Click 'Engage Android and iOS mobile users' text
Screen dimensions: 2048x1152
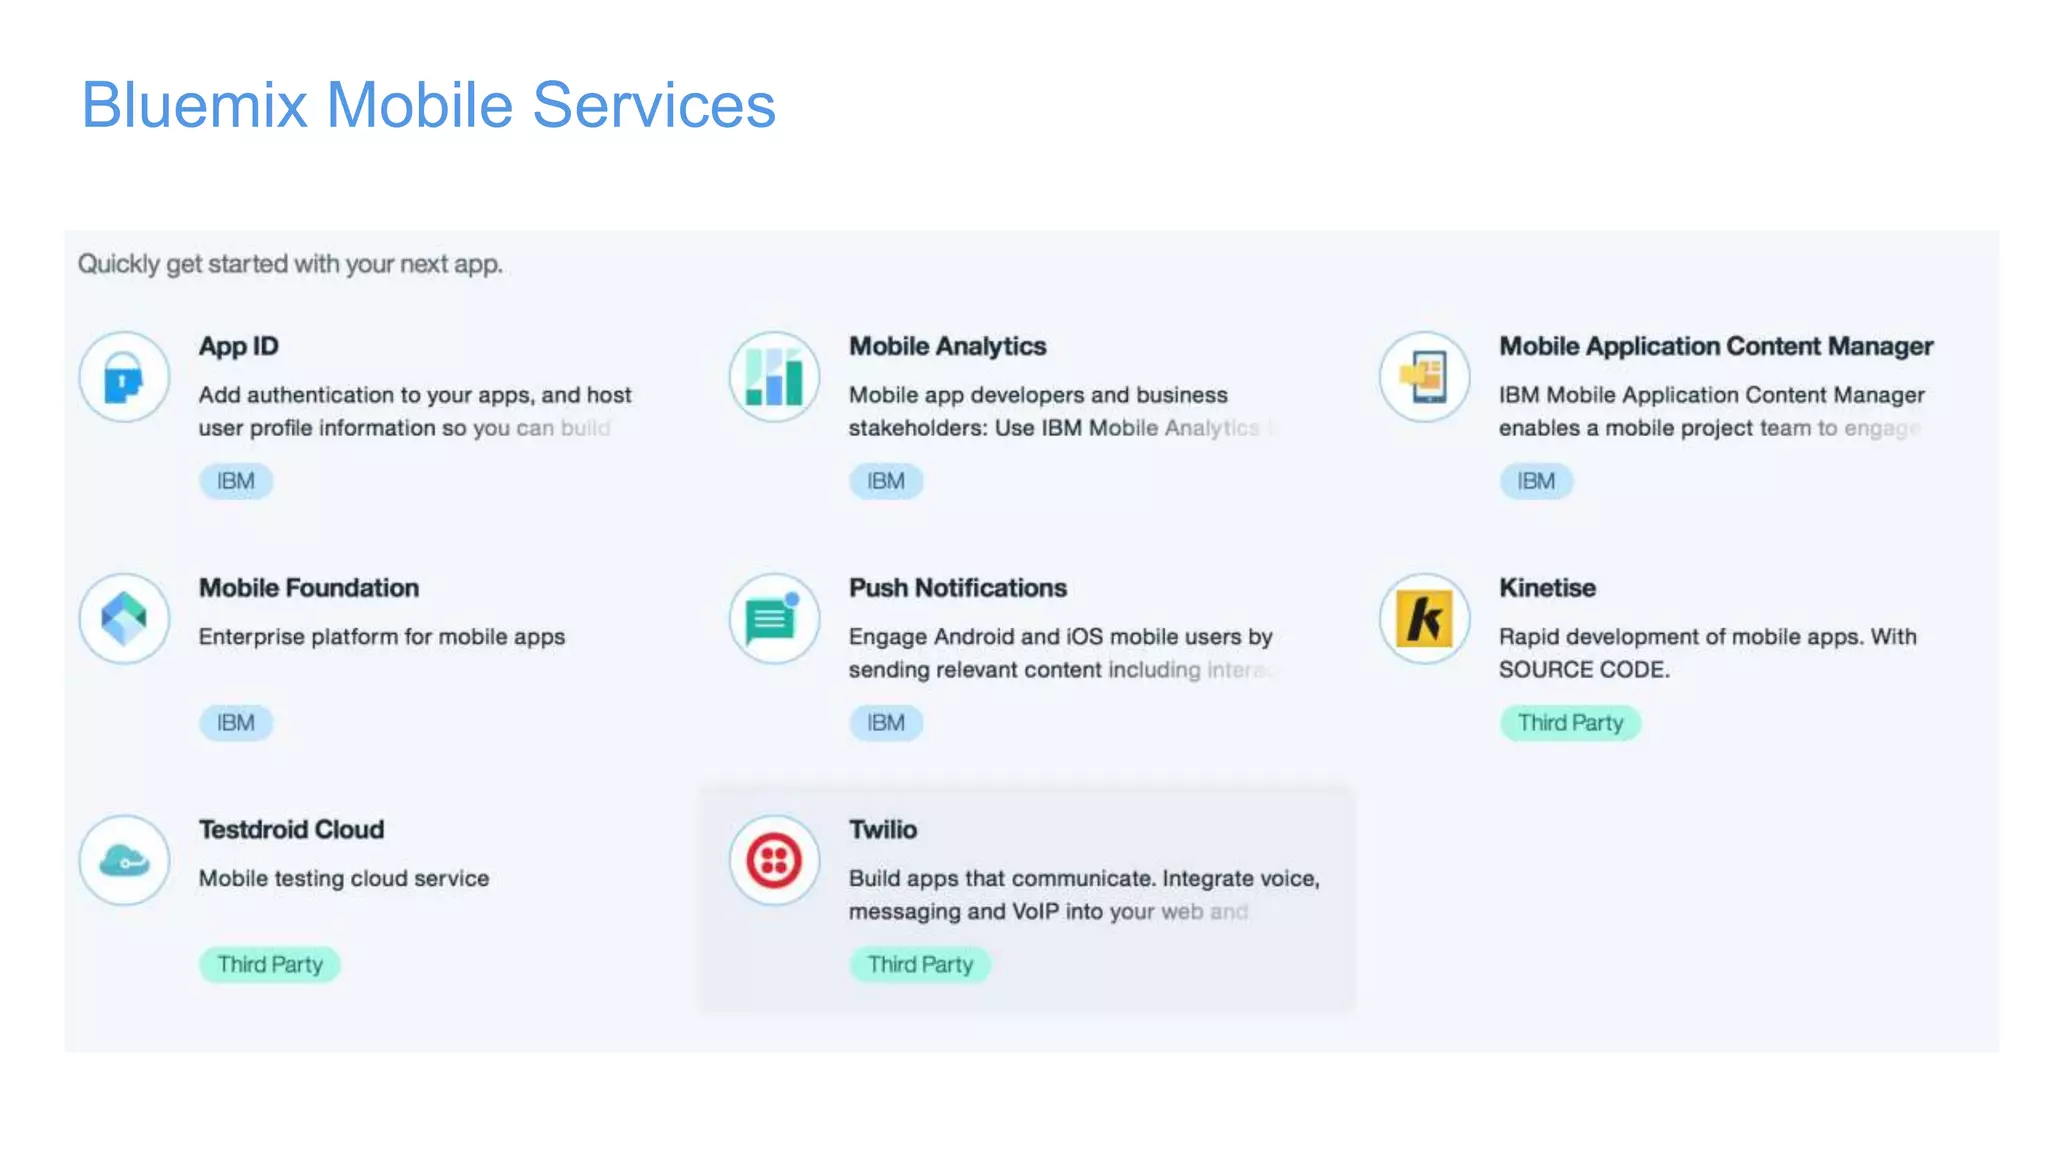pos(1061,653)
